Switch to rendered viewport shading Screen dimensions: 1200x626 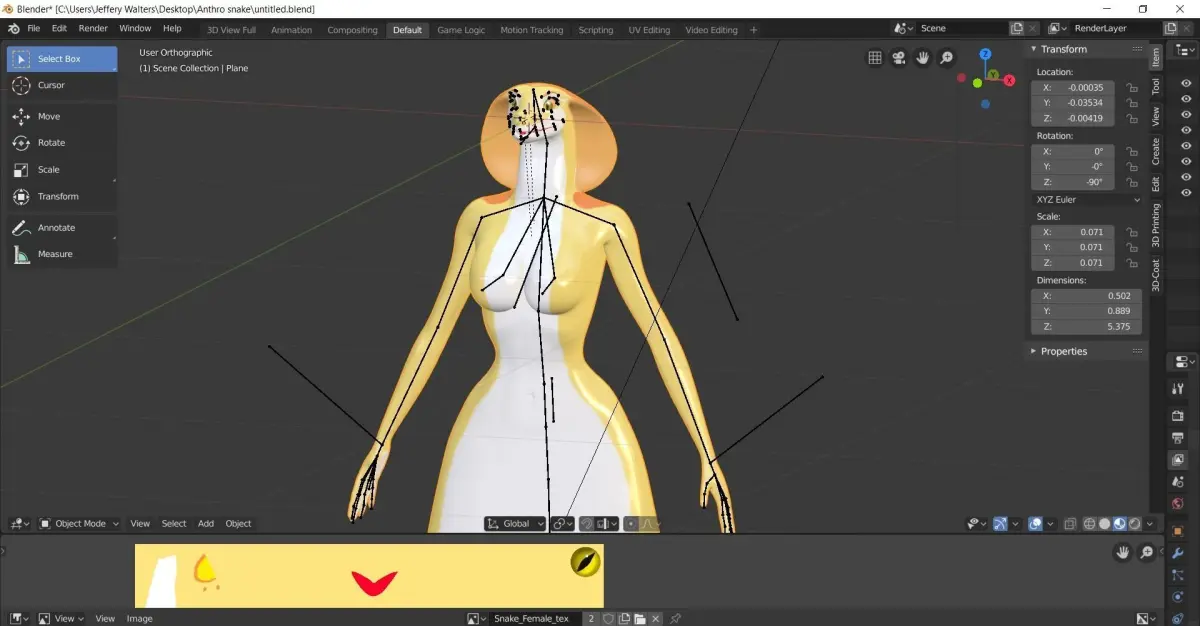coord(1135,524)
